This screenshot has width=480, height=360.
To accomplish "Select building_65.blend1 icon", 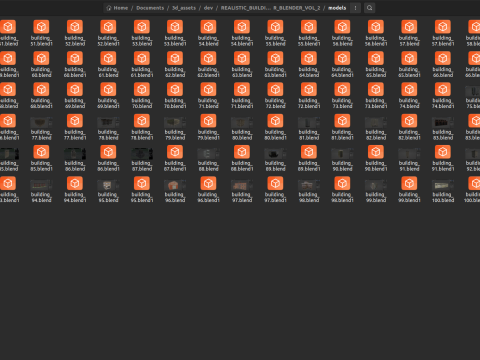I will tap(409, 58).
